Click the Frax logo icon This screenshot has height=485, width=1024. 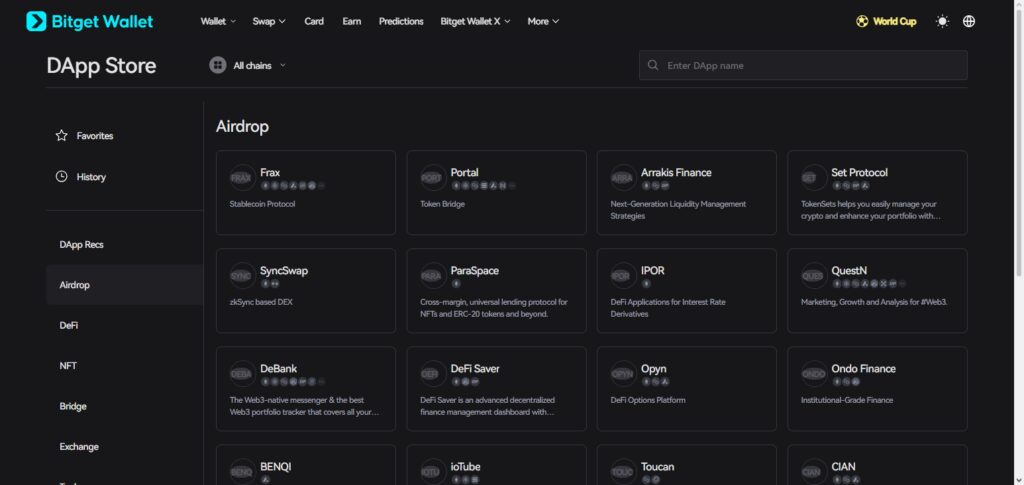pos(241,178)
